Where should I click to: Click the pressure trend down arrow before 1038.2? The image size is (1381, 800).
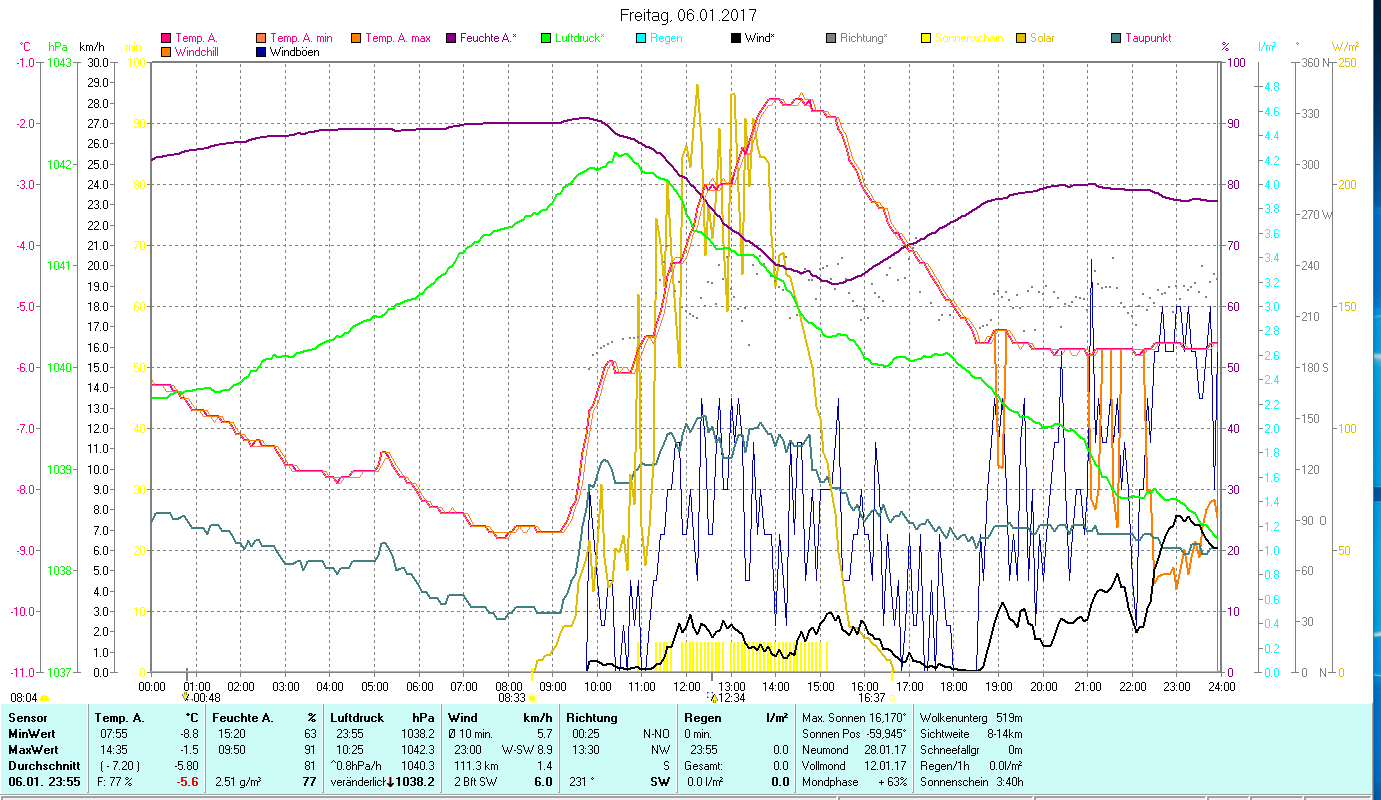390,781
